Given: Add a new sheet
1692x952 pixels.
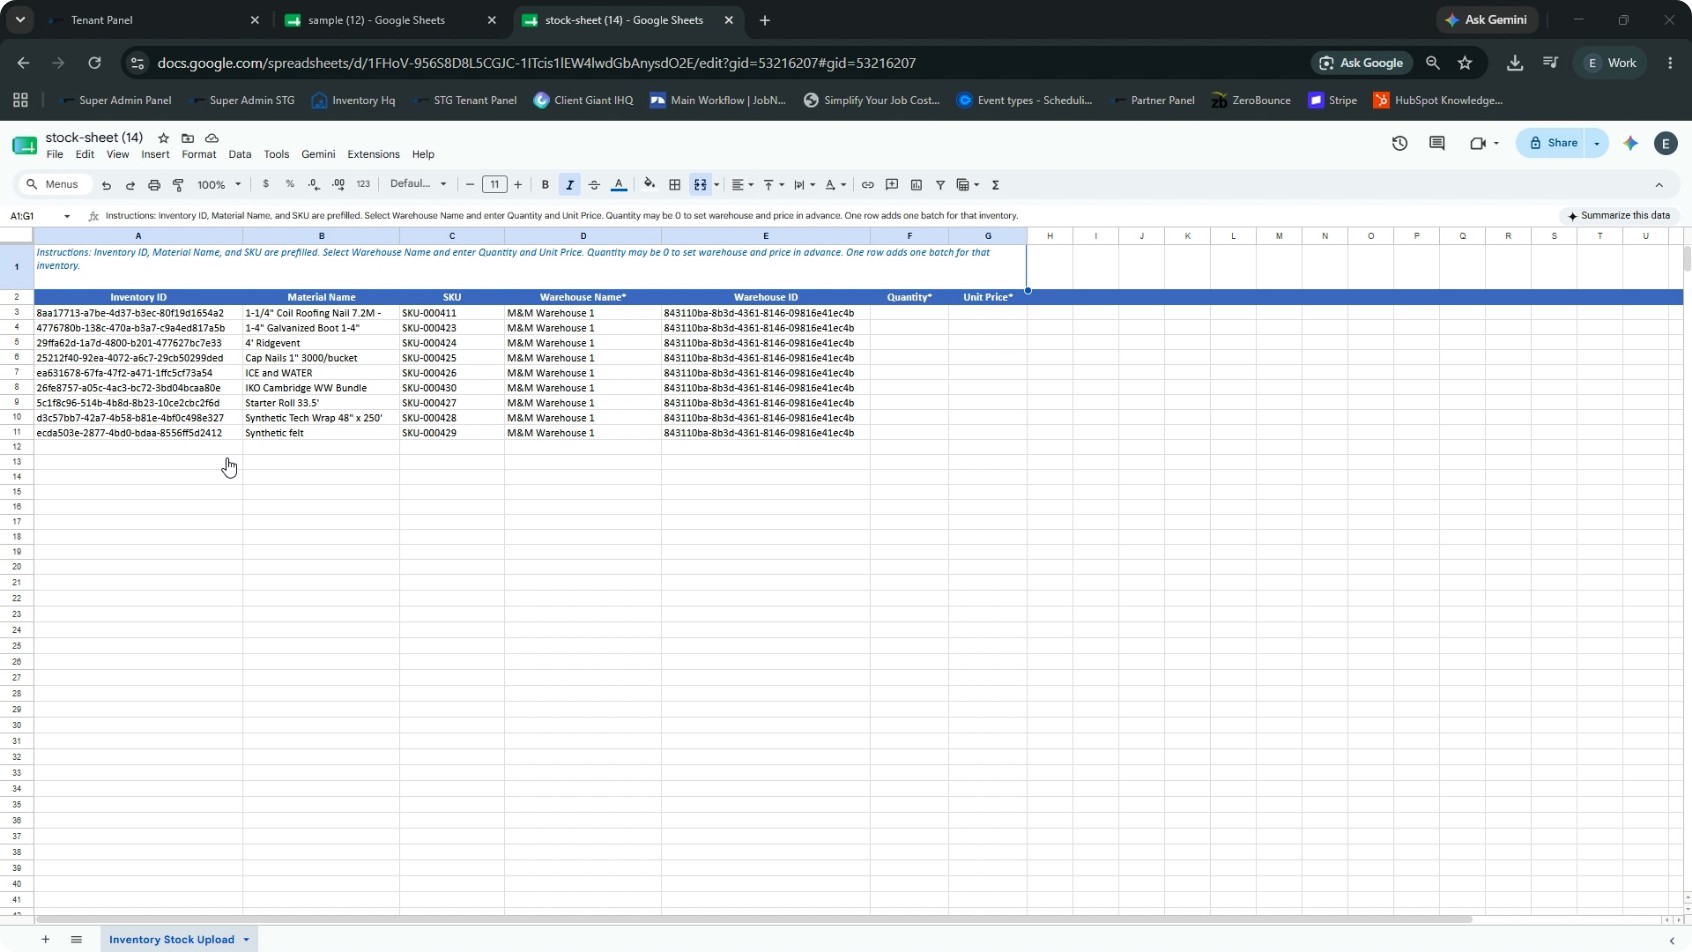Looking at the screenshot, I should 45,939.
